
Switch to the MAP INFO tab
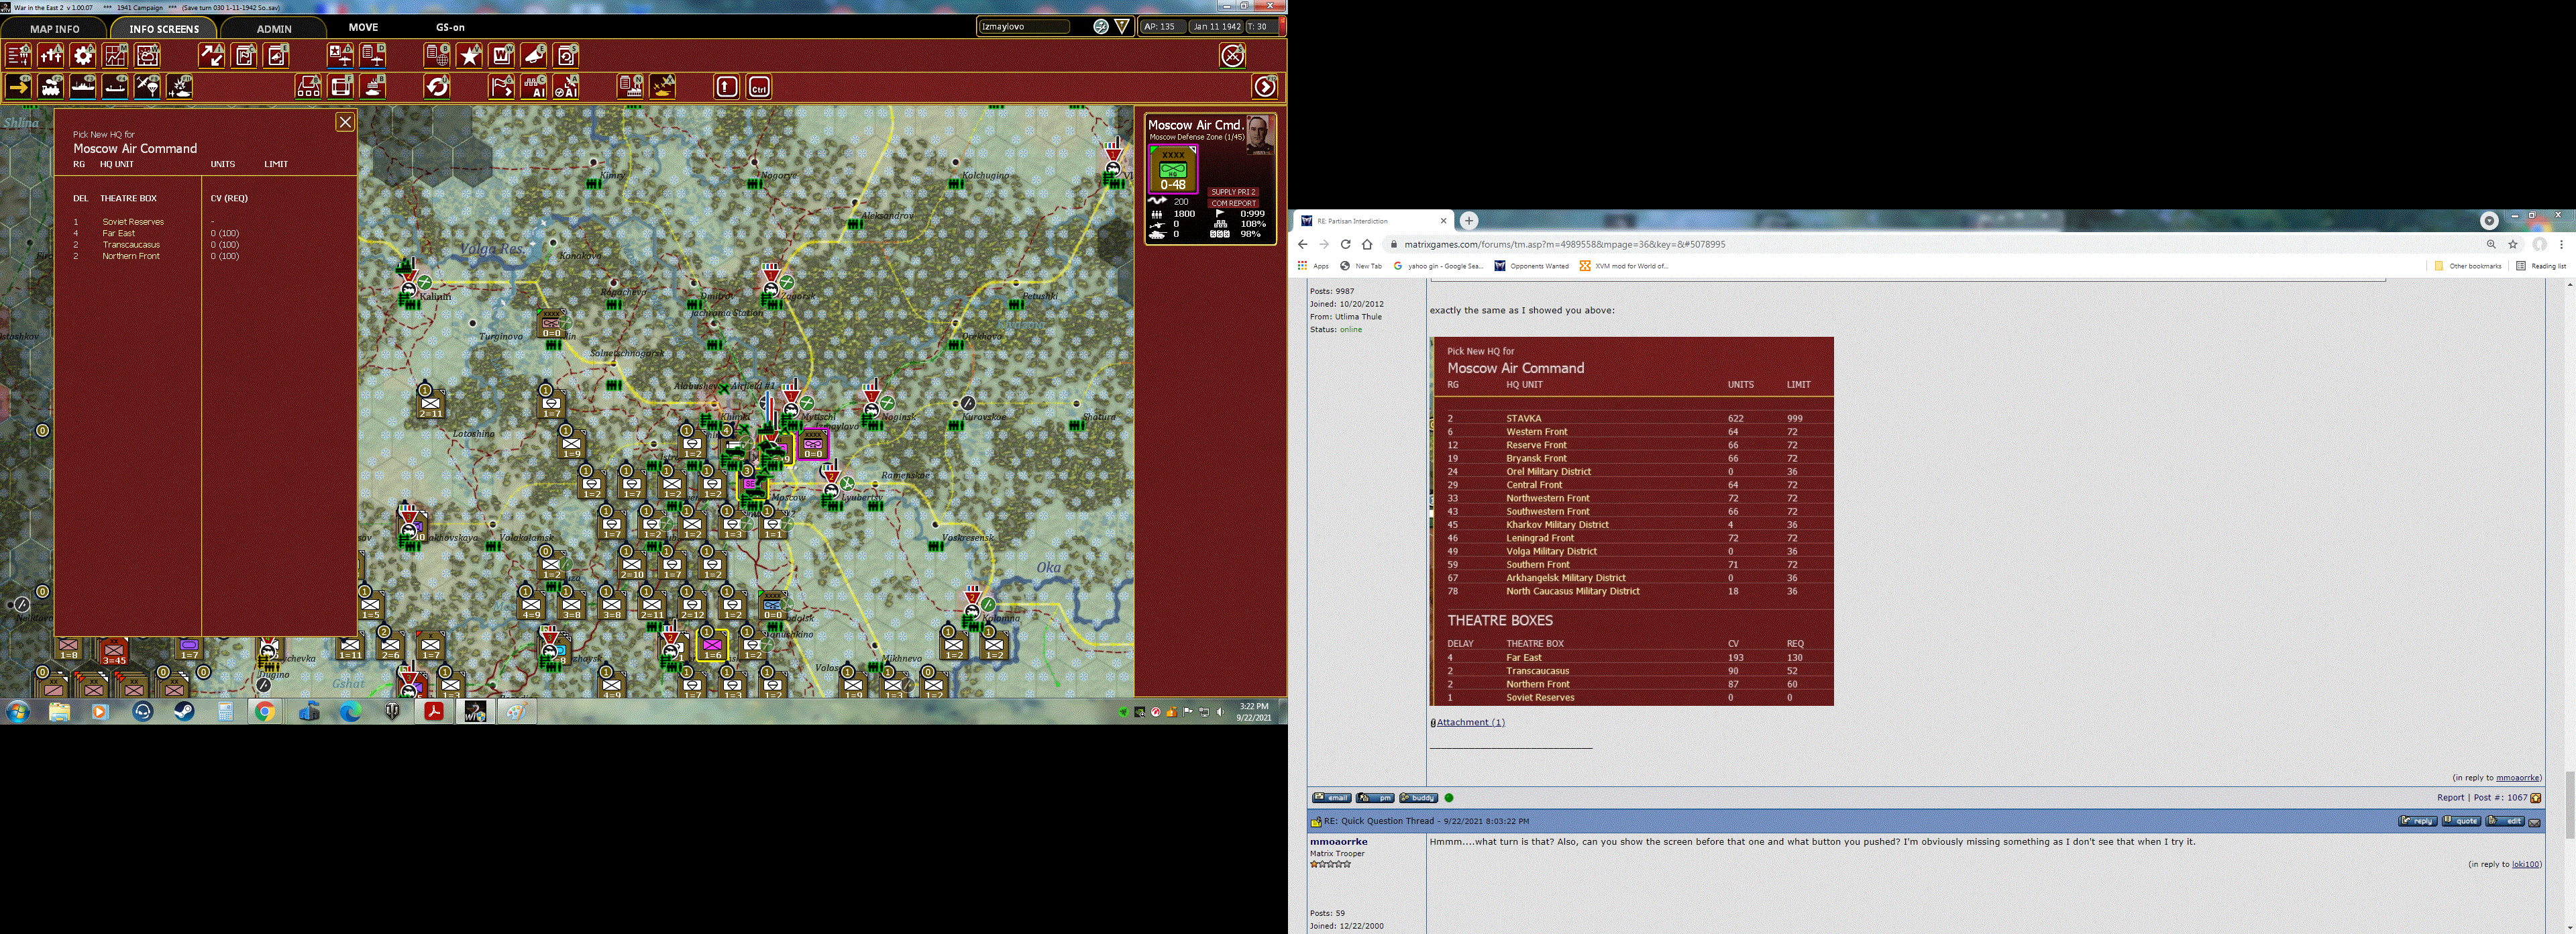(54, 29)
